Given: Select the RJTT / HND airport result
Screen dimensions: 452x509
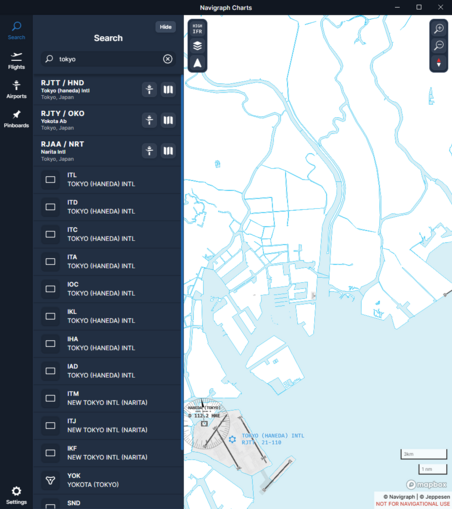Looking at the screenshot, I should pyautogui.click(x=107, y=90).
